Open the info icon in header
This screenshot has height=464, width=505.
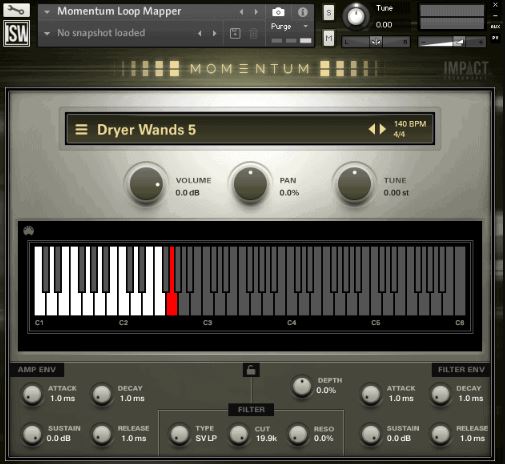tap(302, 12)
